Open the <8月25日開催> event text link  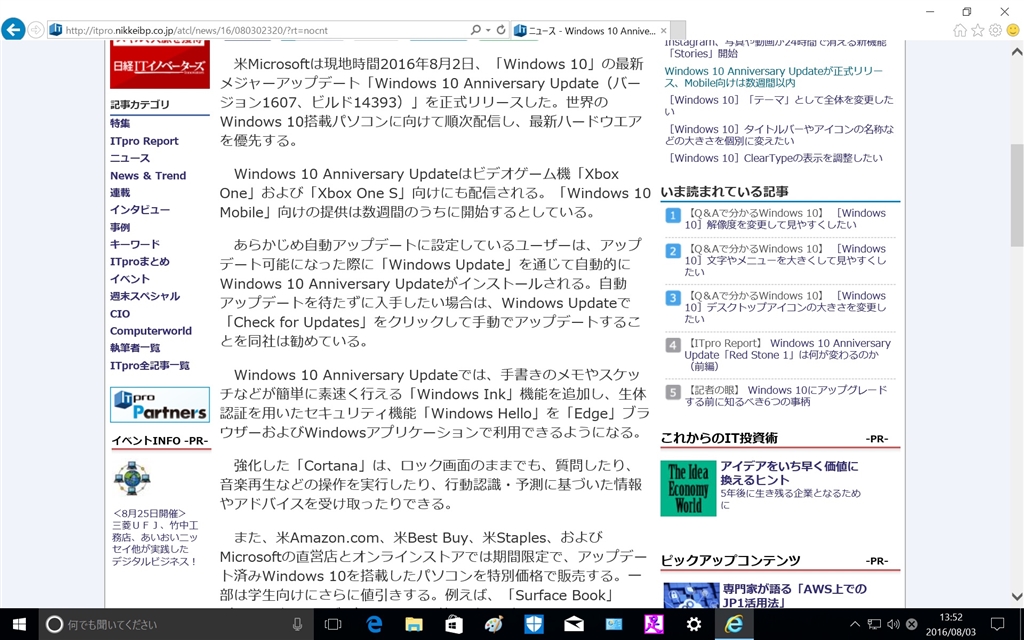155,537
